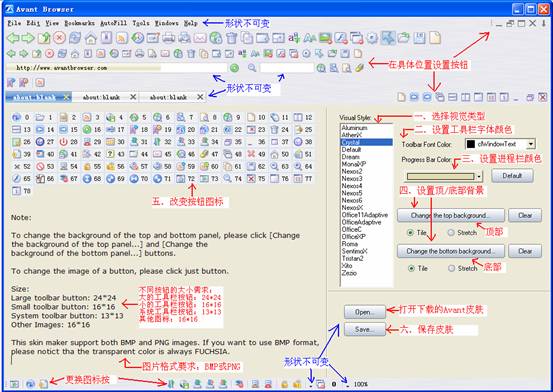Viewport: 553px width, 392px height.
Task: Click Default button for progress bar color
Action: (x=512, y=176)
